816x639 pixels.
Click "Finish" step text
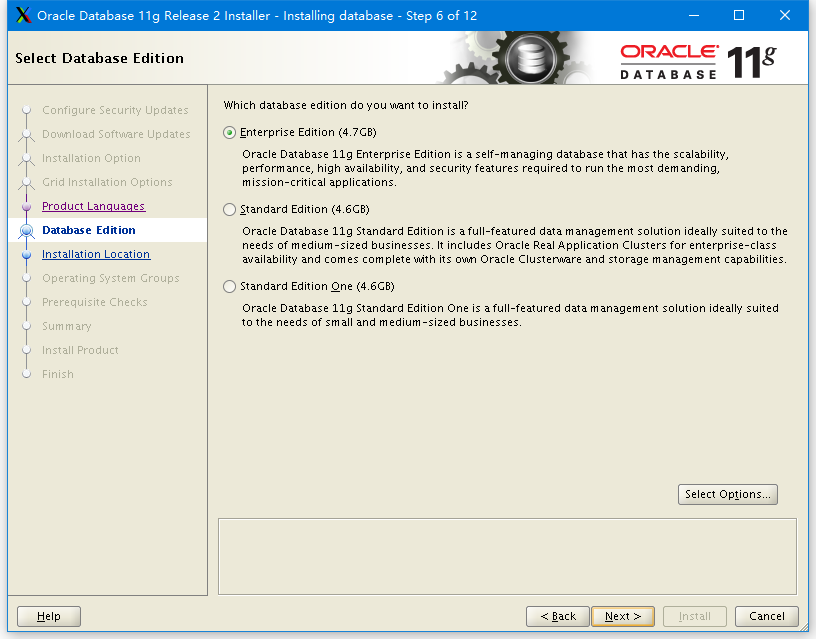click(x=58, y=374)
